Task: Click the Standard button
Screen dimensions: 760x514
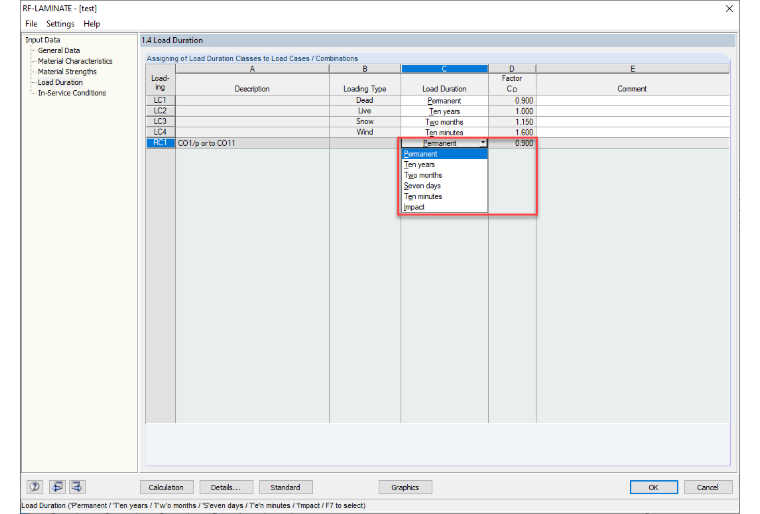Action: pos(285,487)
